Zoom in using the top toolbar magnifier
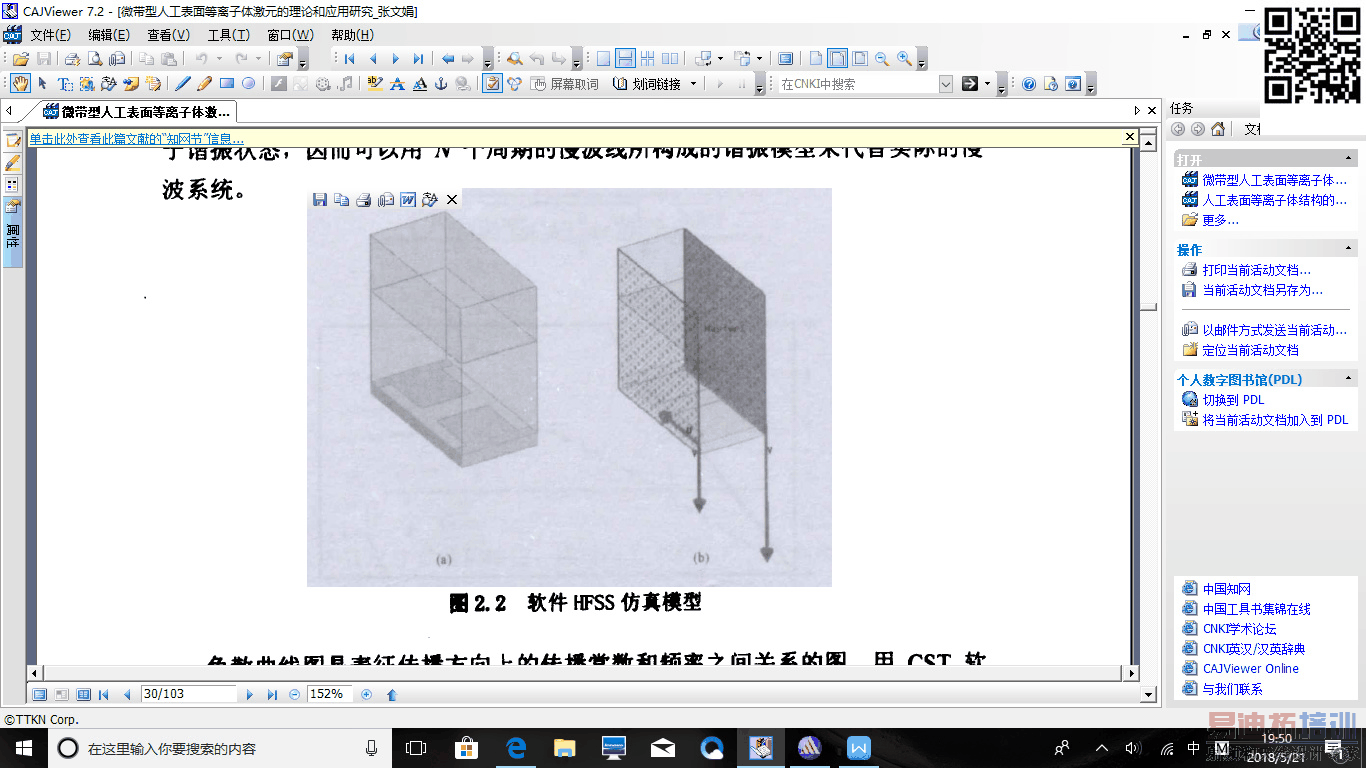The width and height of the screenshot is (1366, 768). click(x=904, y=59)
